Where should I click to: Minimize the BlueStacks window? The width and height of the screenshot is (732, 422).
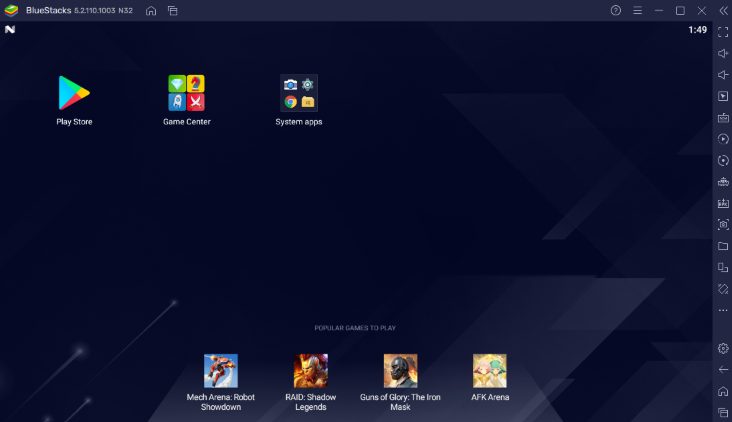point(659,10)
